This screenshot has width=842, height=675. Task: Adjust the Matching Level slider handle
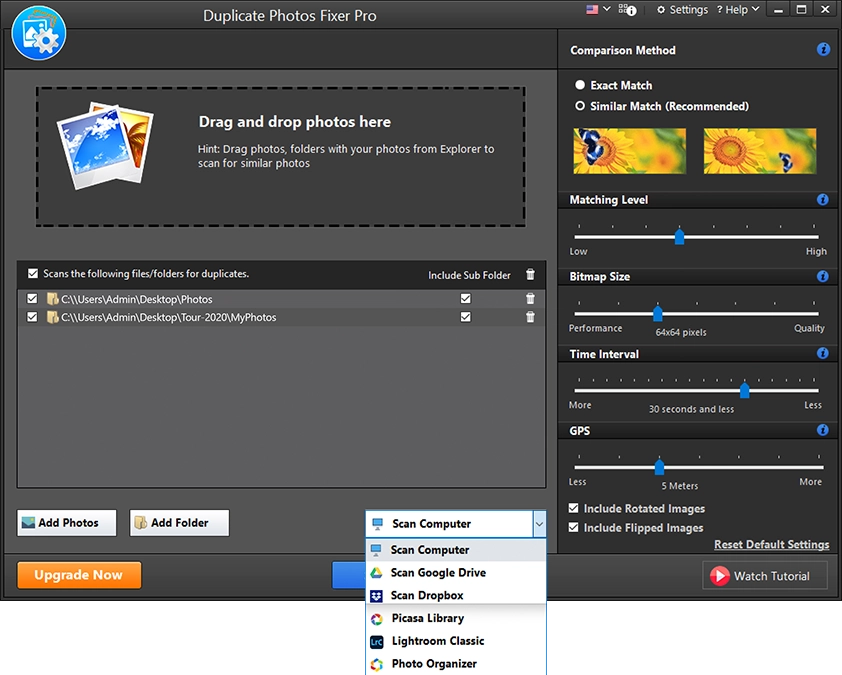pyautogui.click(x=679, y=236)
